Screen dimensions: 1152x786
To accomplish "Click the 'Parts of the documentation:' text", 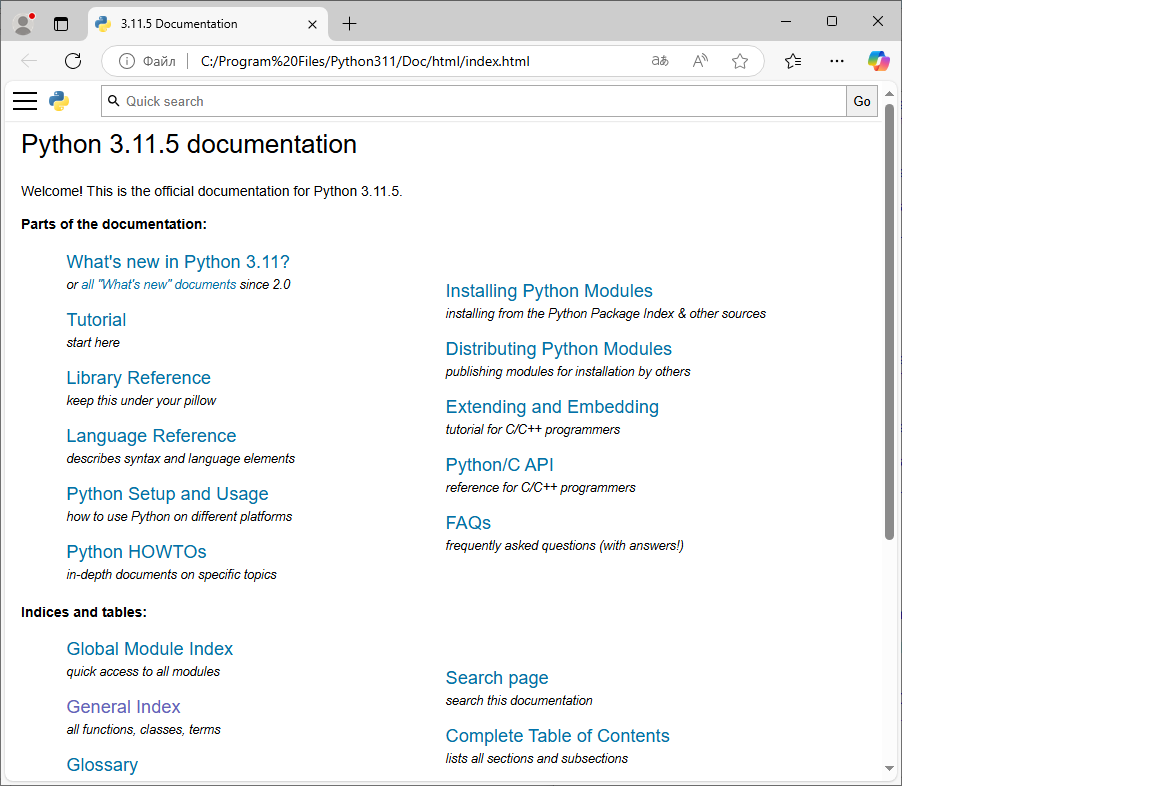I will coord(114,225).
